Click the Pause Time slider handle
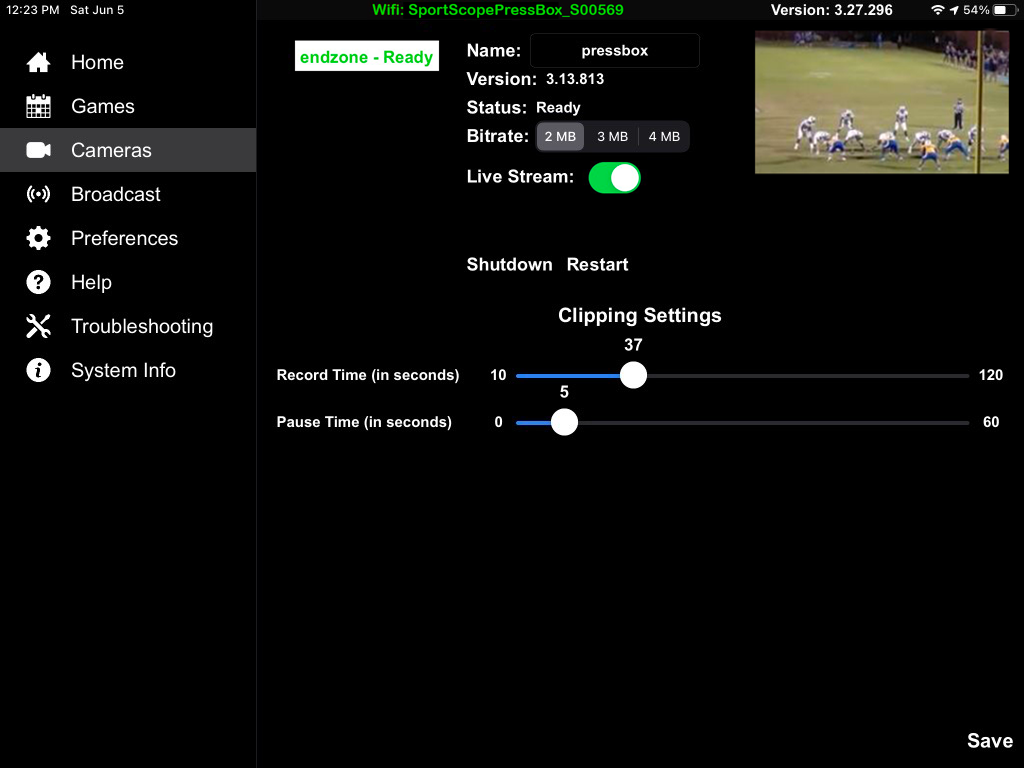Screen dimensions: 1024x768 pyautogui.click(x=564, y=422)
